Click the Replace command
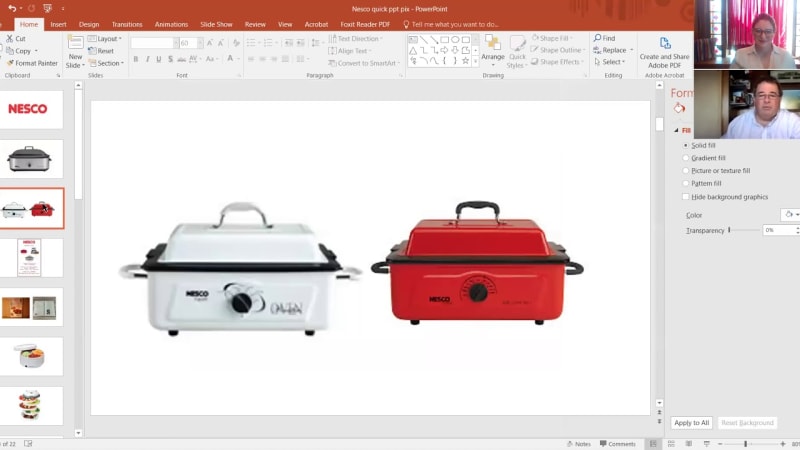 click(x=613, y=50)
